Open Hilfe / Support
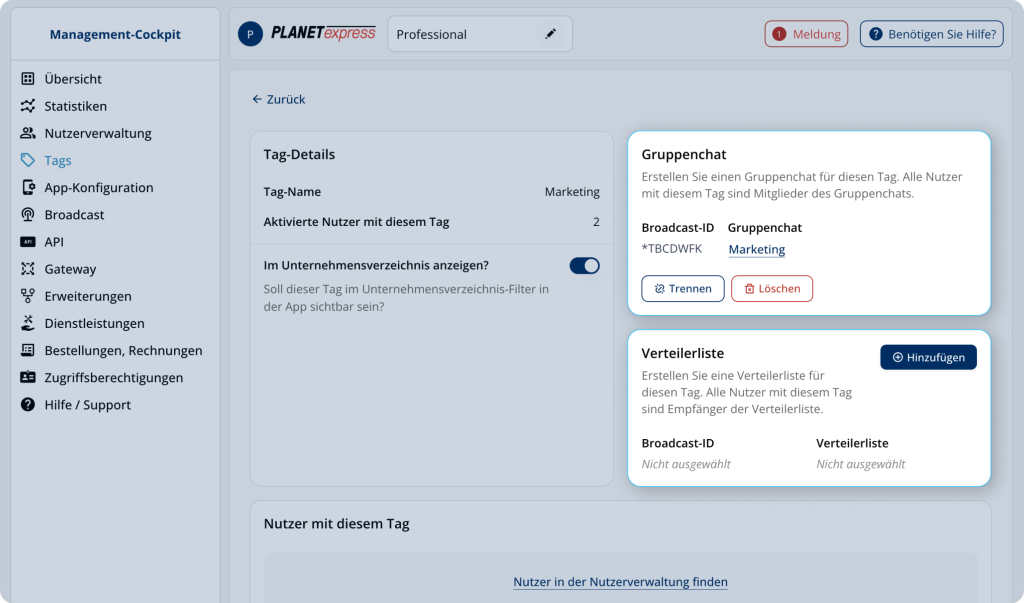 [88, 405]
